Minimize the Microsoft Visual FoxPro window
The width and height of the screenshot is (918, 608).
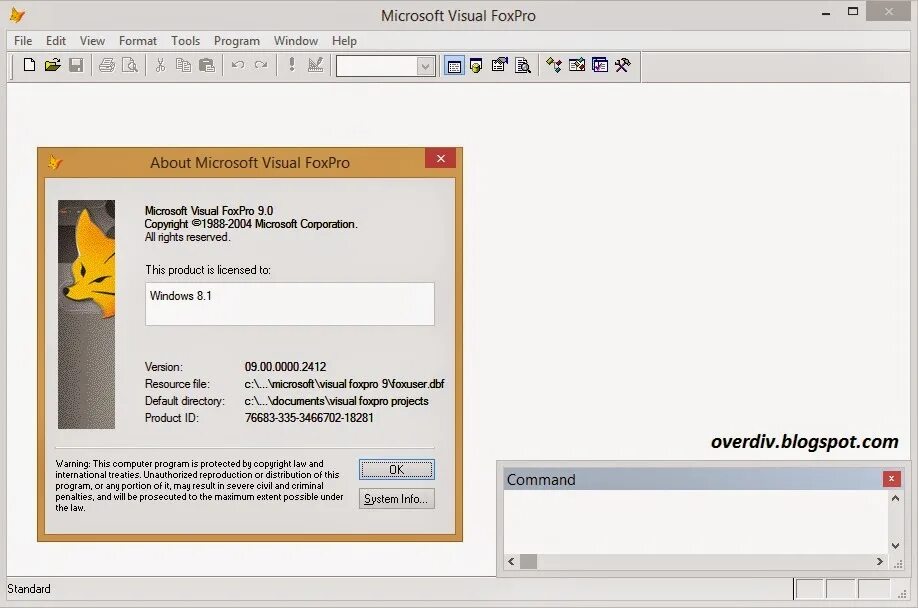click(826, 13)
